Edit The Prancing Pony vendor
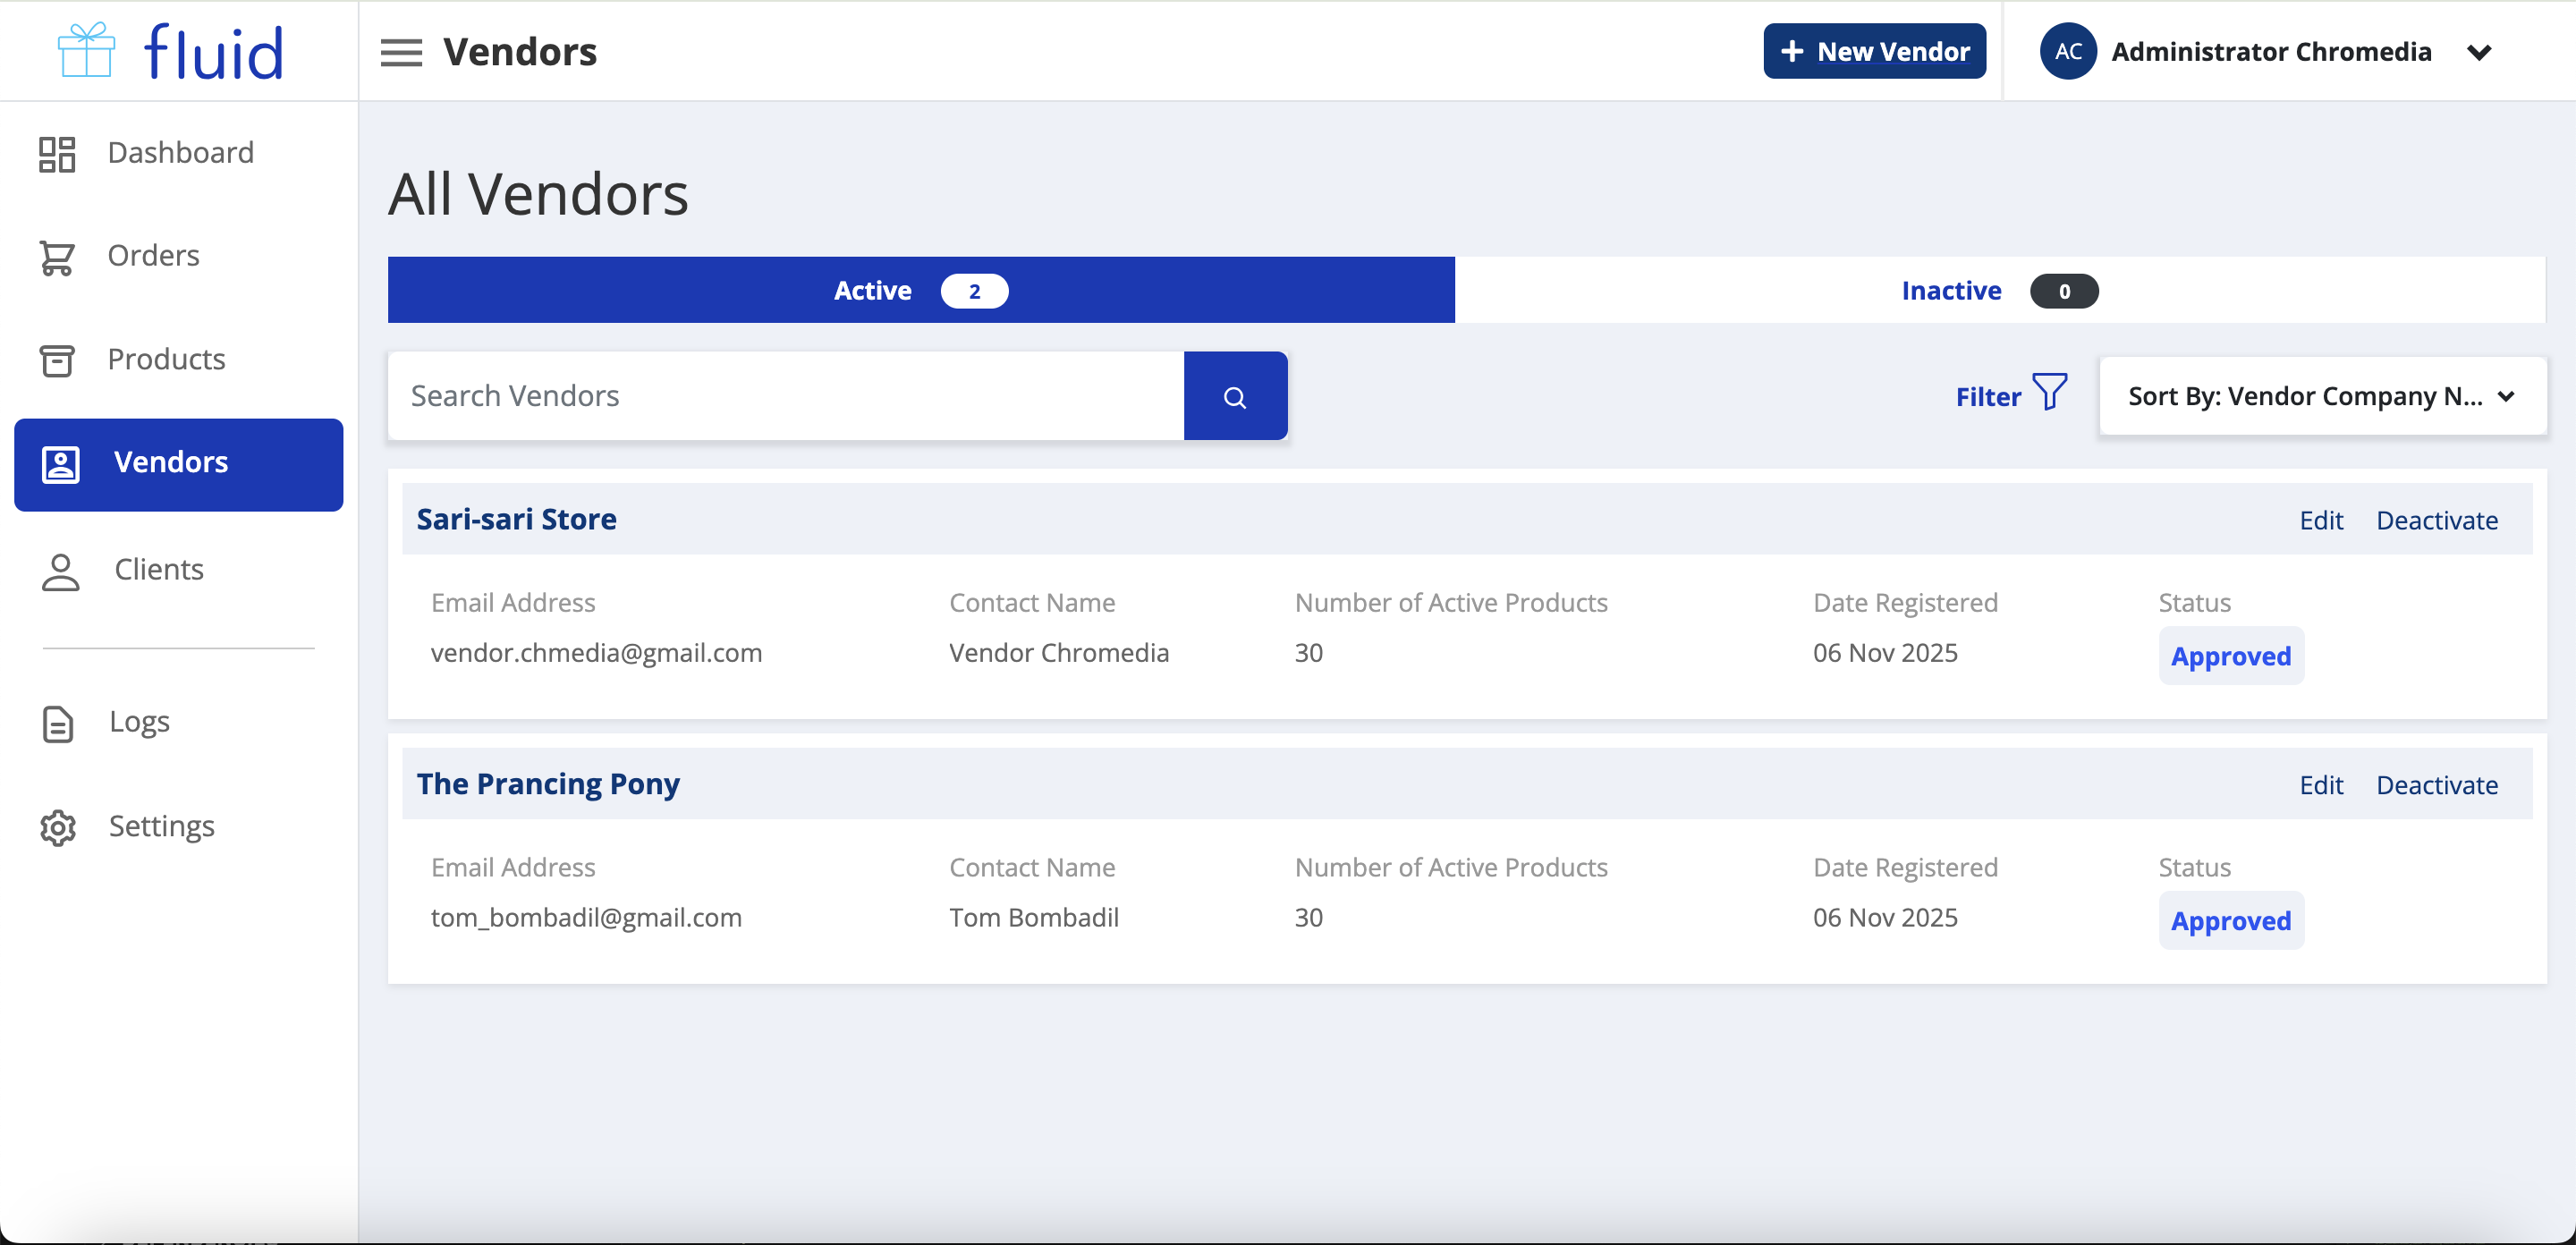 point(2320,785)
